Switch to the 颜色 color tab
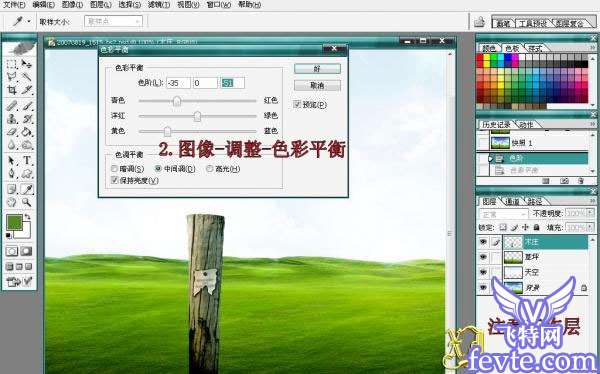 click(489, 48)
